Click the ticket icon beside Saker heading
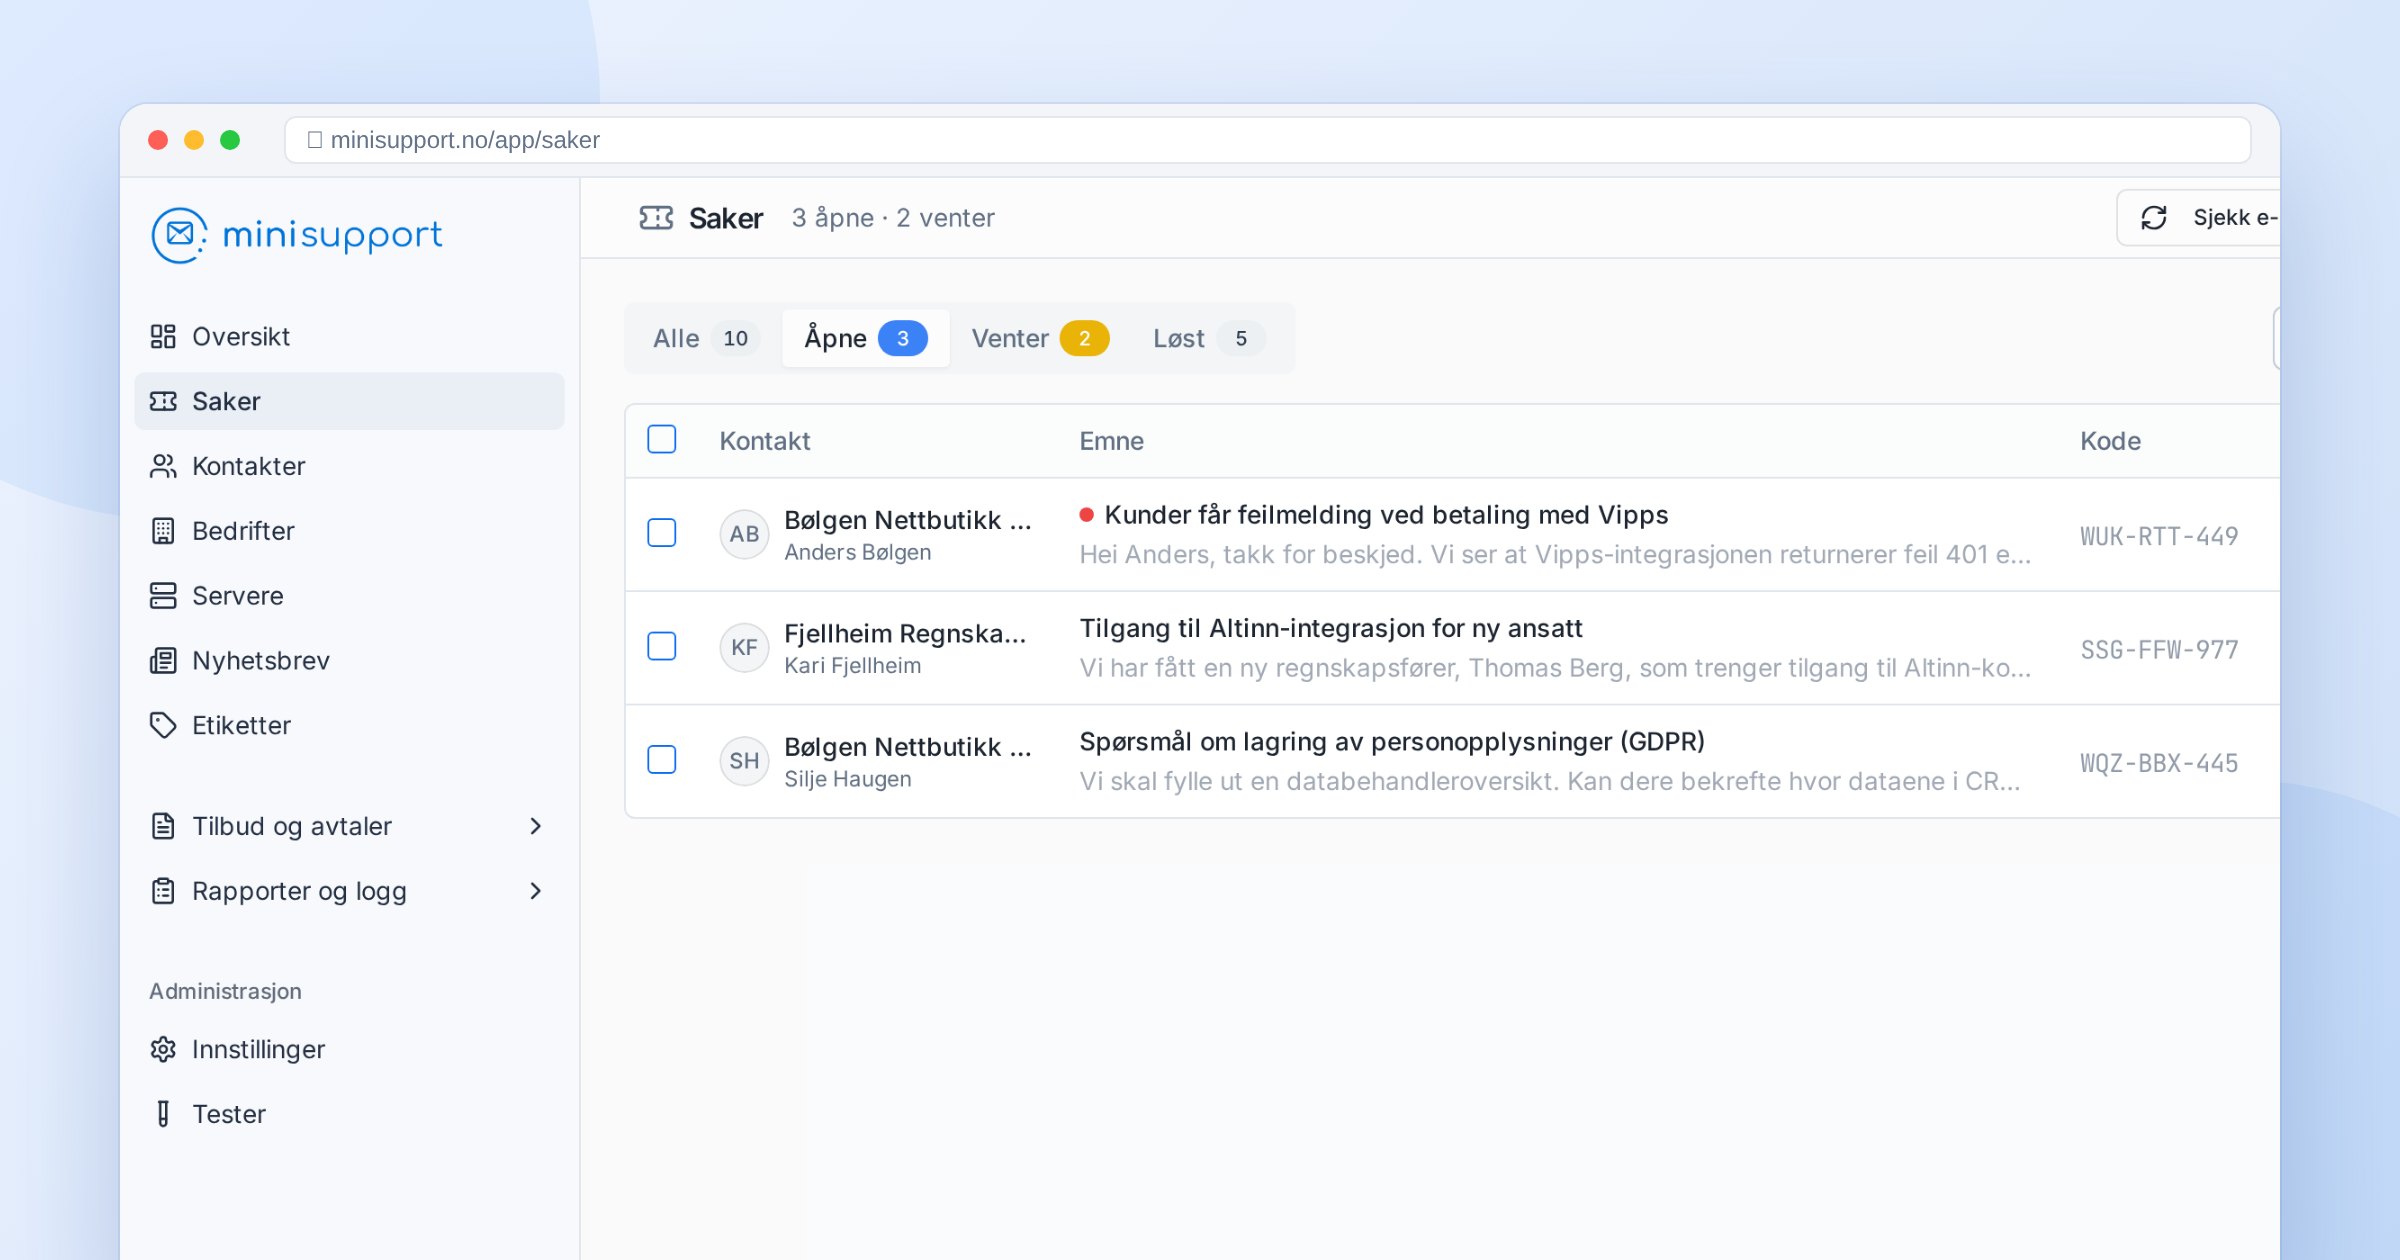 point(656,218)
